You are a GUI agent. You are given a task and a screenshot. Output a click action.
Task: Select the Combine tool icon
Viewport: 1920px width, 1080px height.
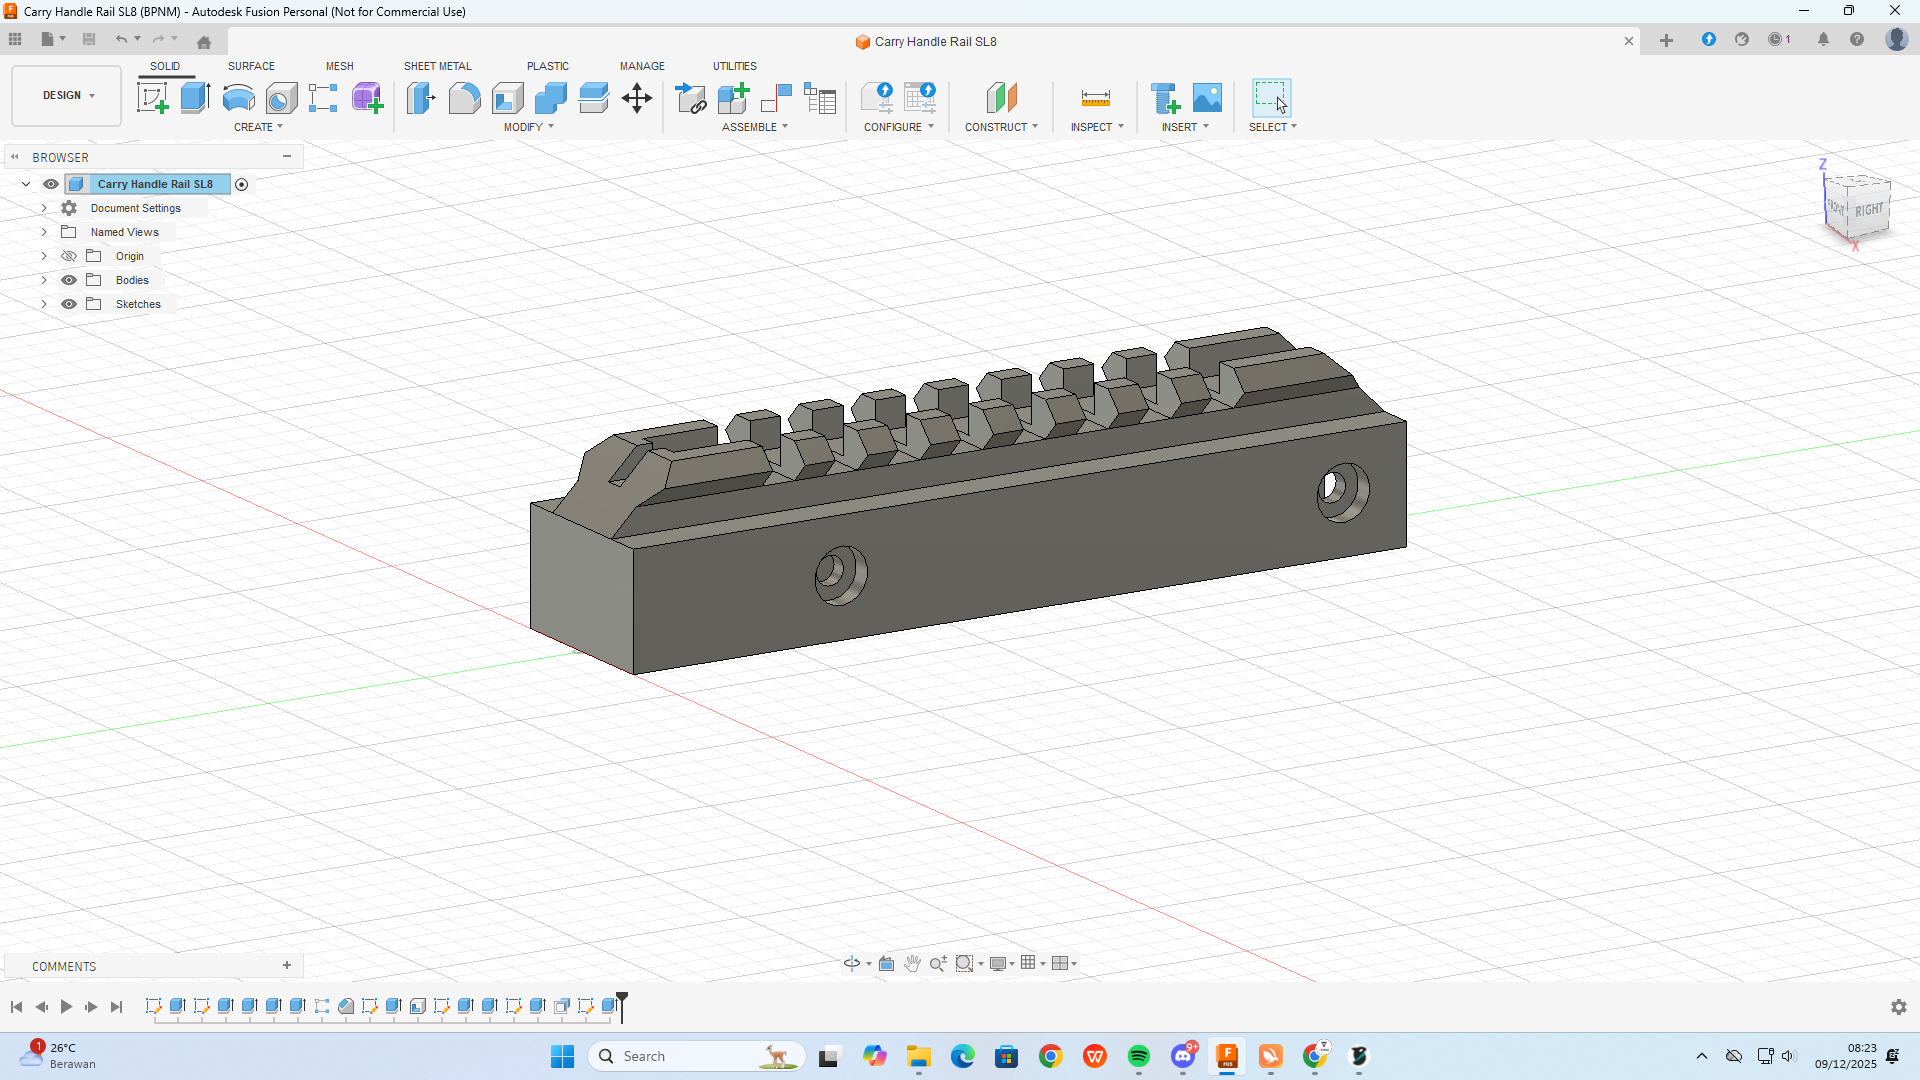[x=550, y=98]
